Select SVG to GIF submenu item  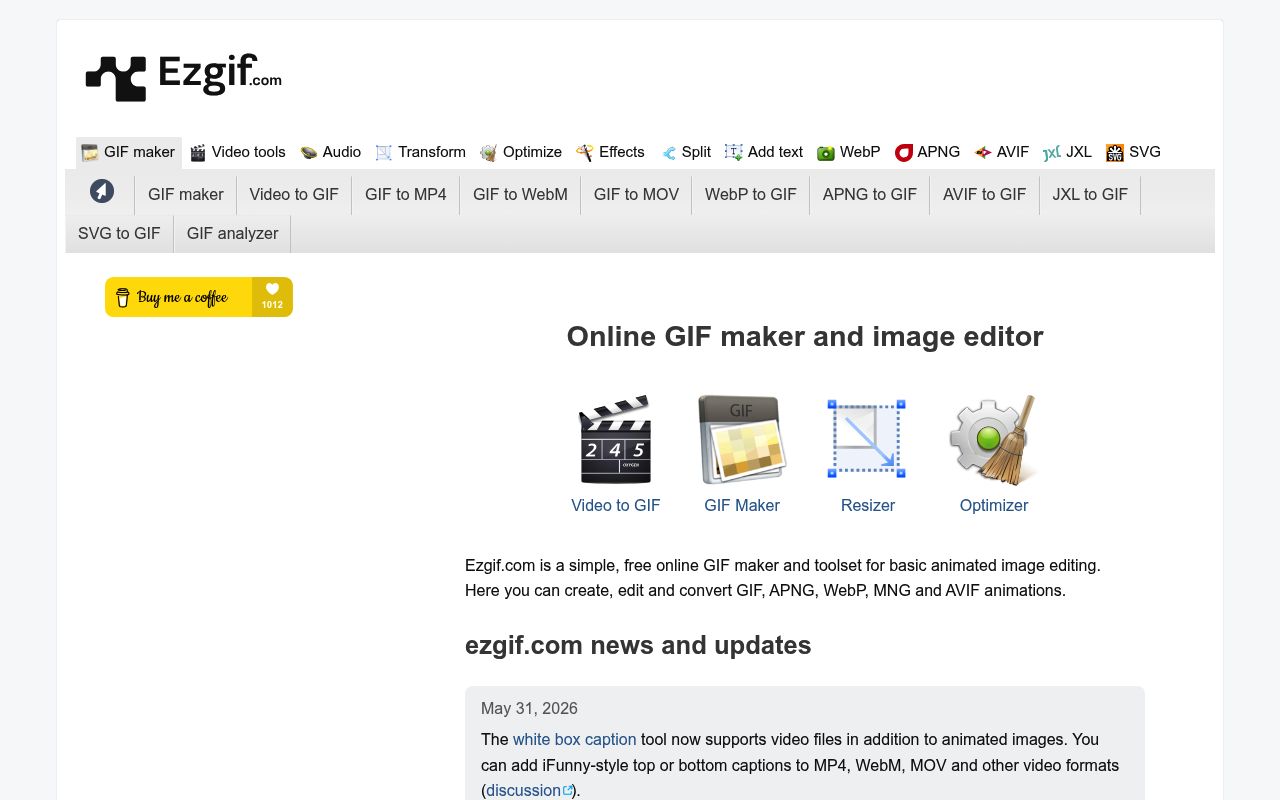coord(119,233)
